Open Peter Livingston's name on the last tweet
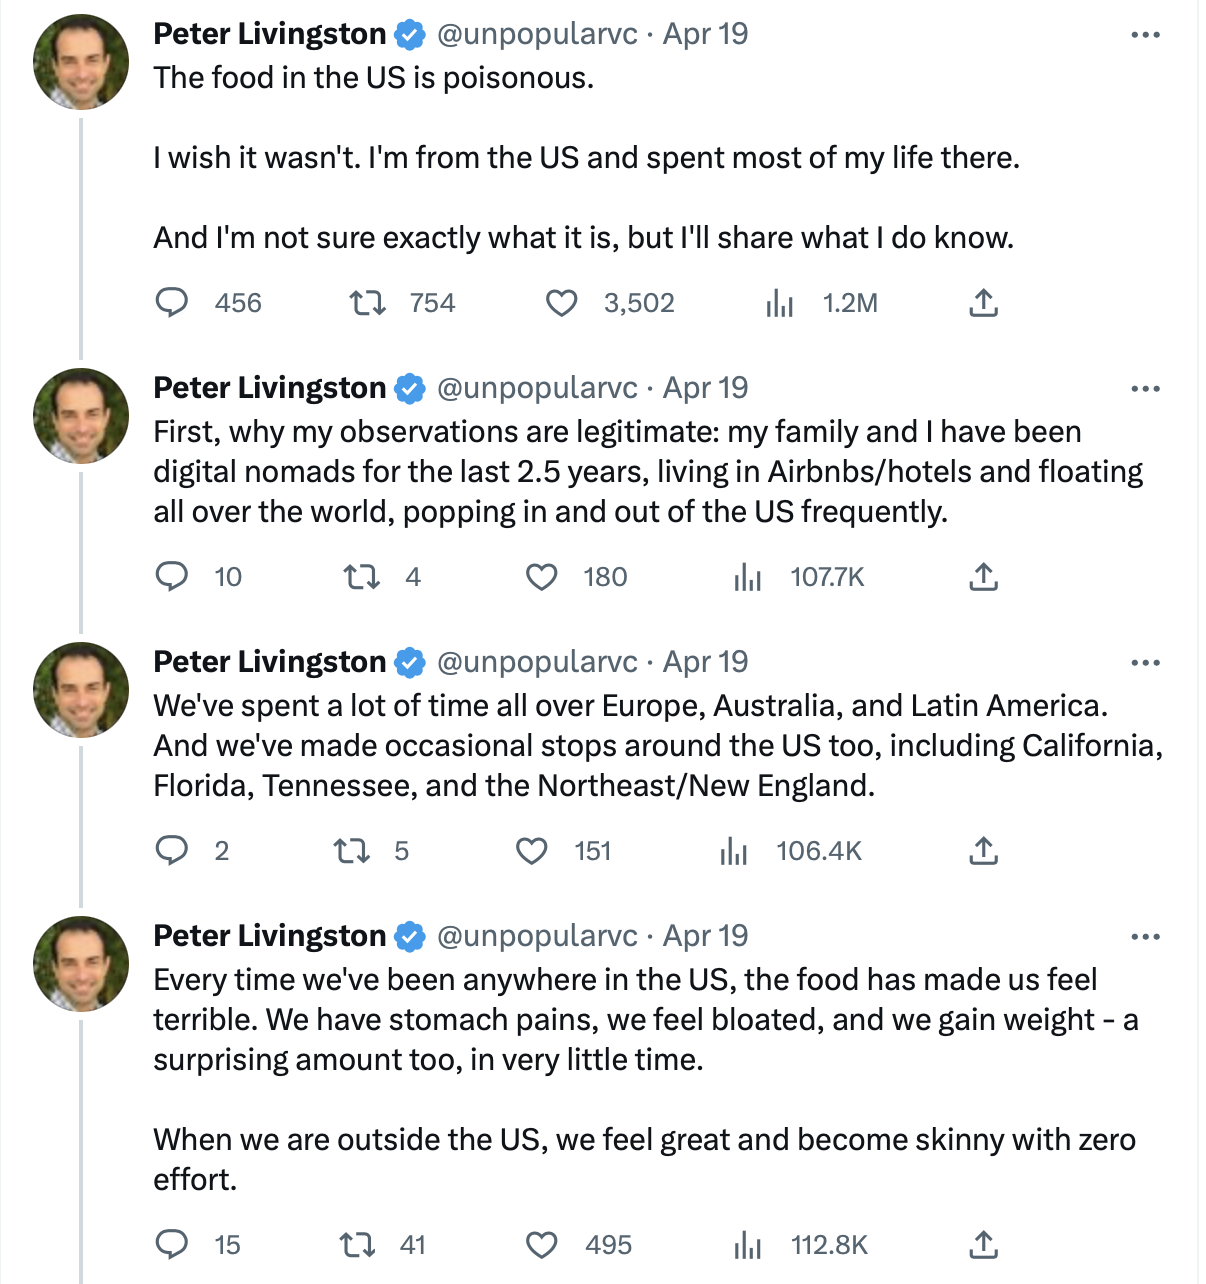1206x1284 pixels. pyautogui.click(x=269, y=936)
